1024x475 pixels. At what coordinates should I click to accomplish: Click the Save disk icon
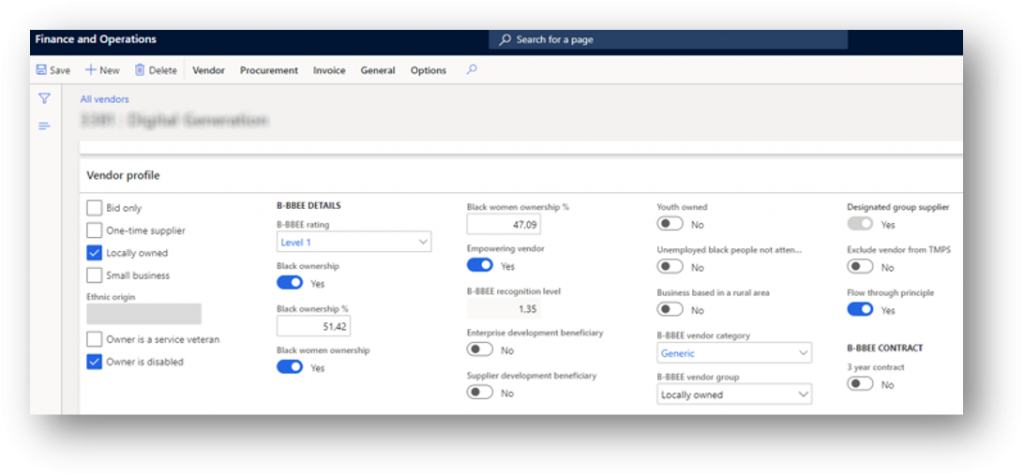pyautogui.click(x=41, y=71)
